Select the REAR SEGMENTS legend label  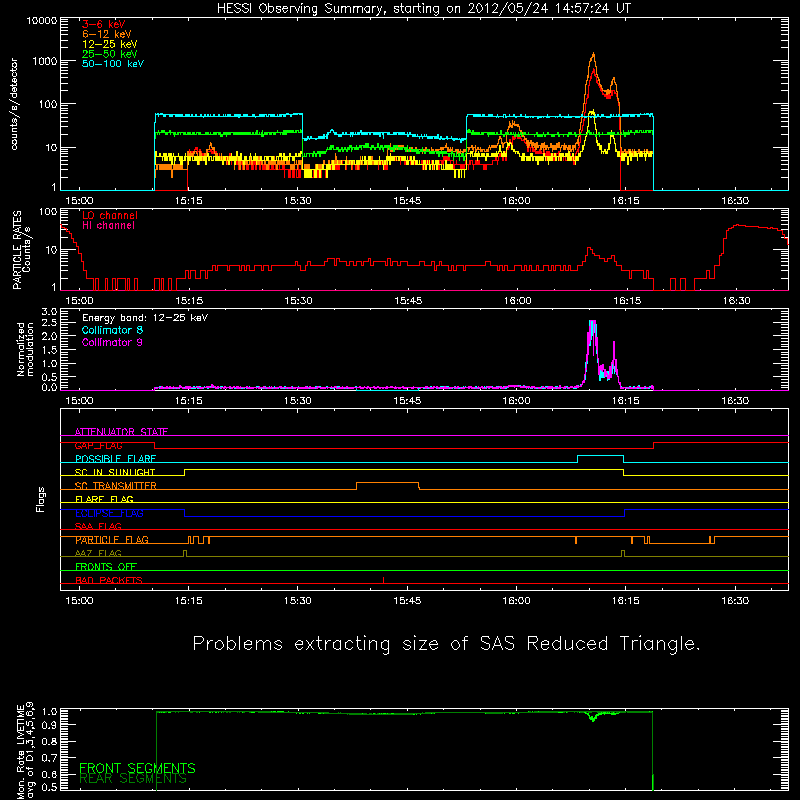tap(133, 779)
